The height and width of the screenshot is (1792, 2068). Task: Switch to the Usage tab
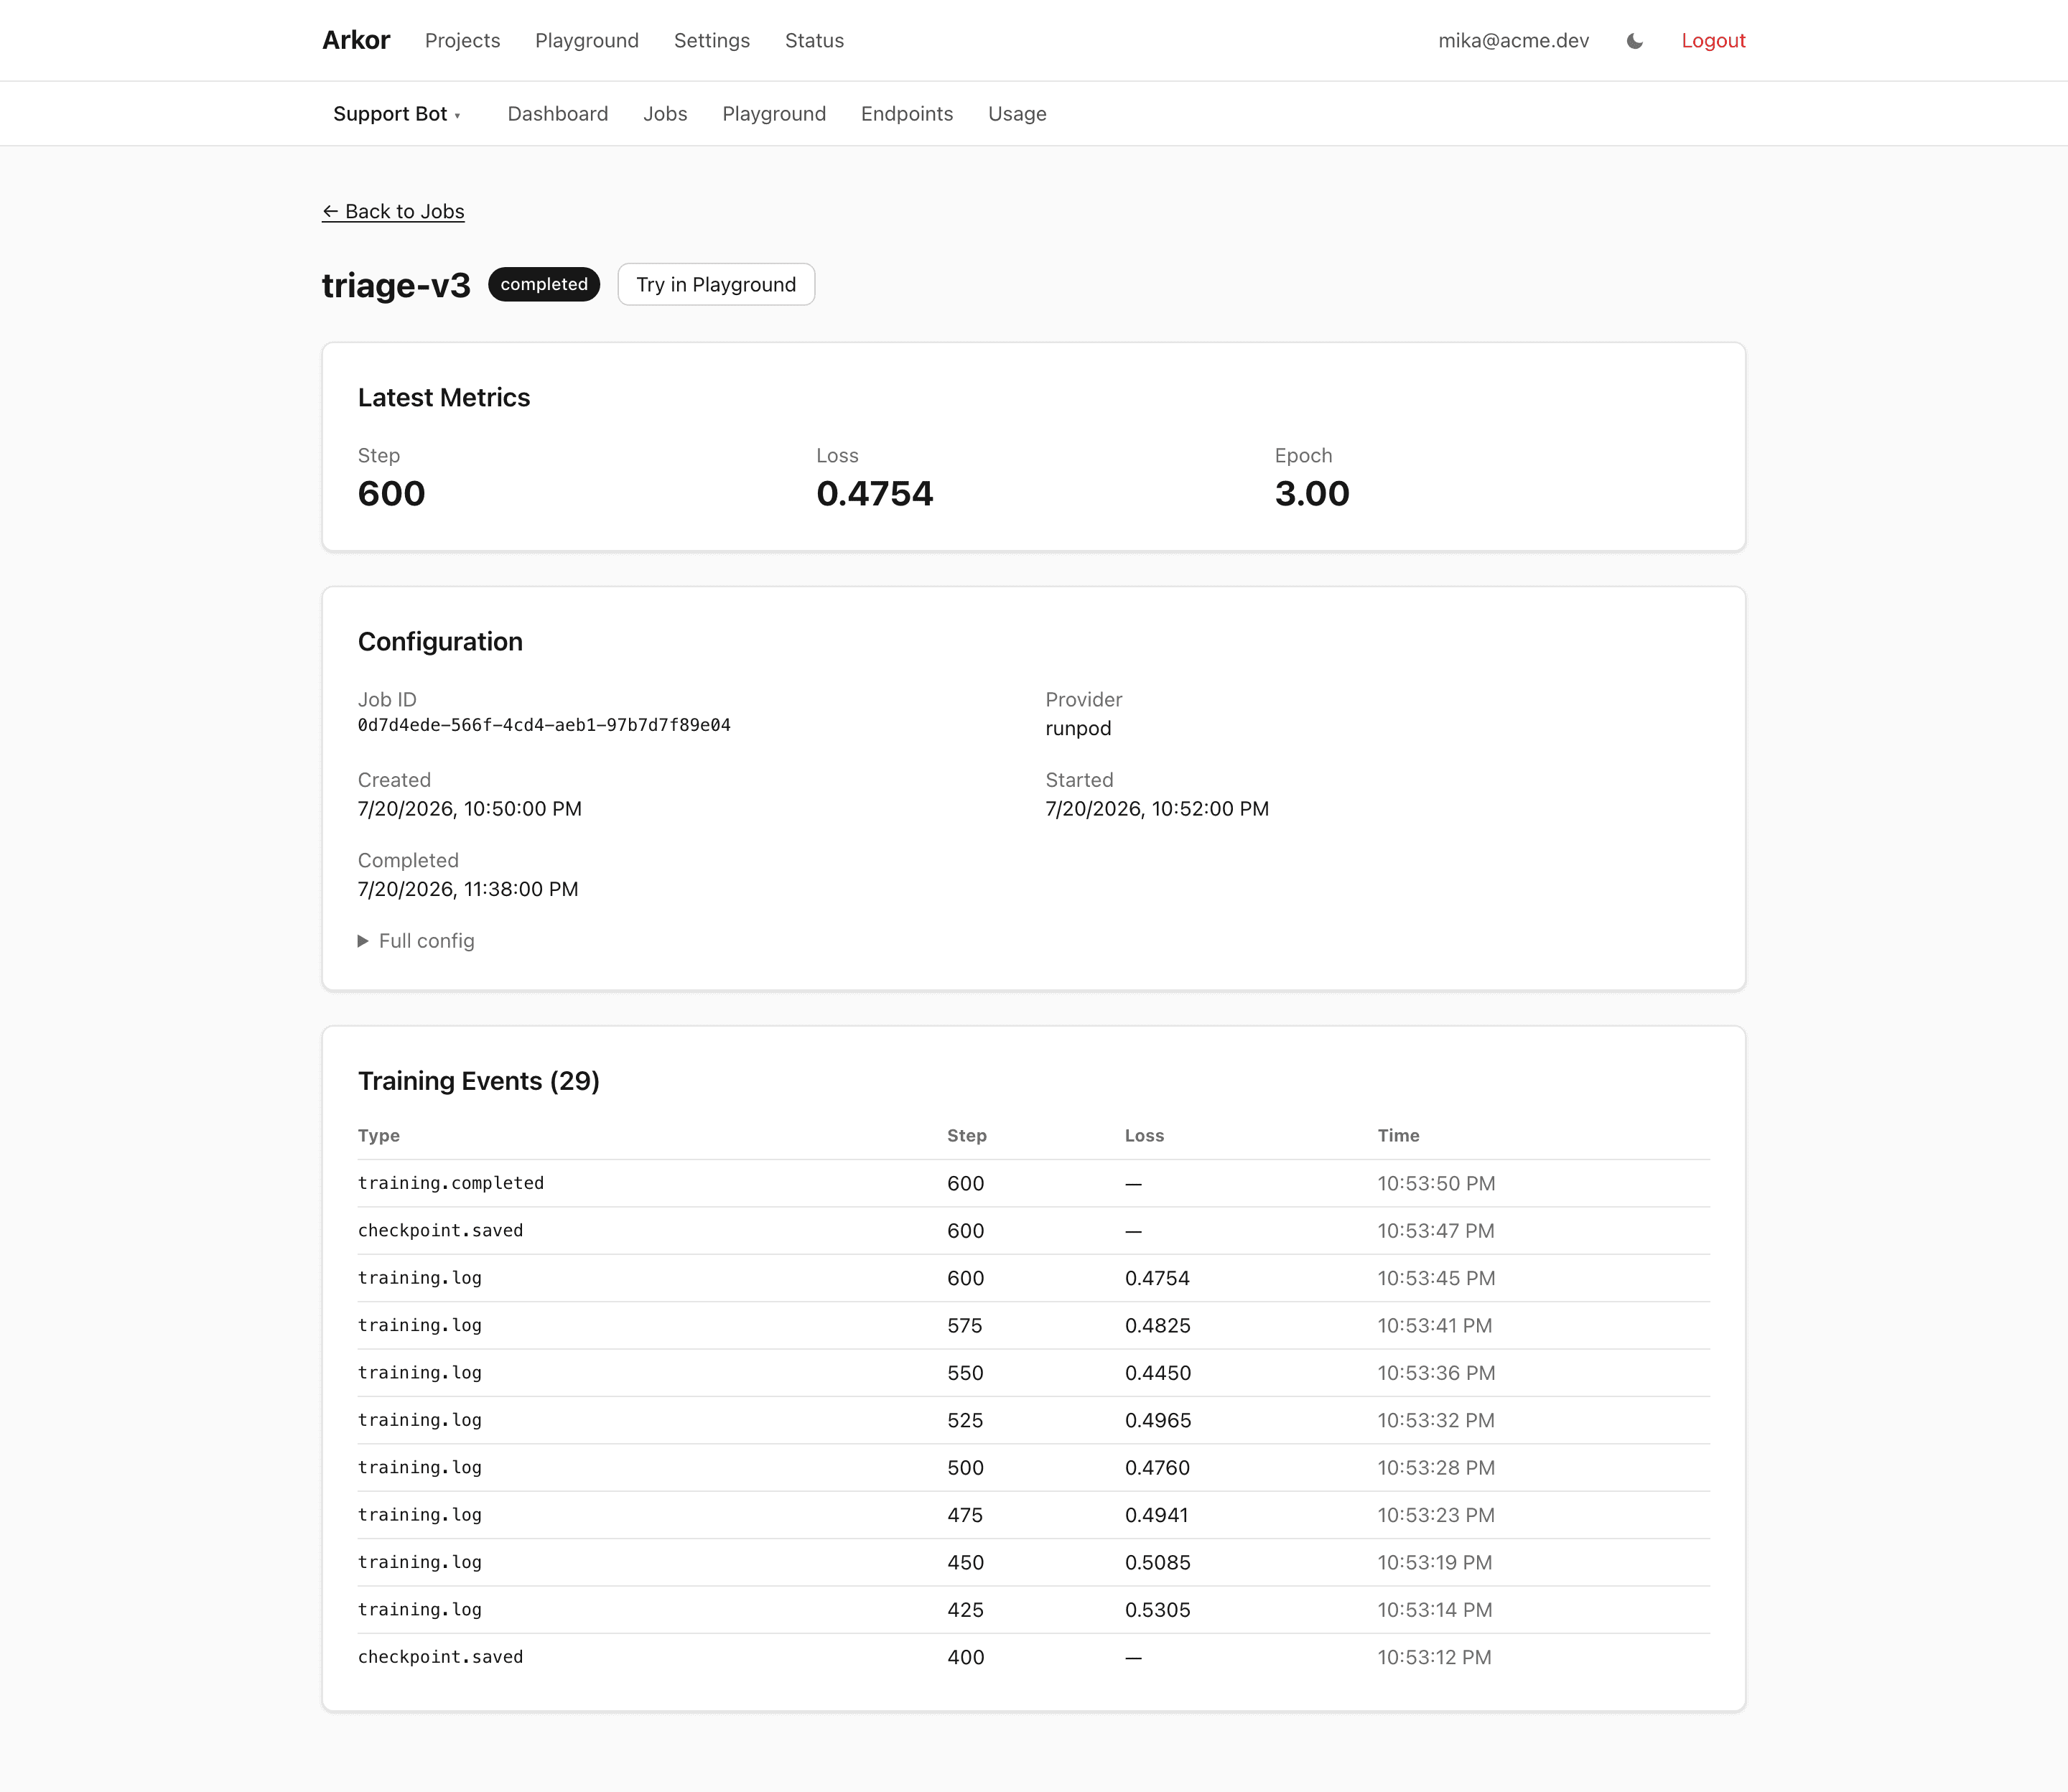1017,114
